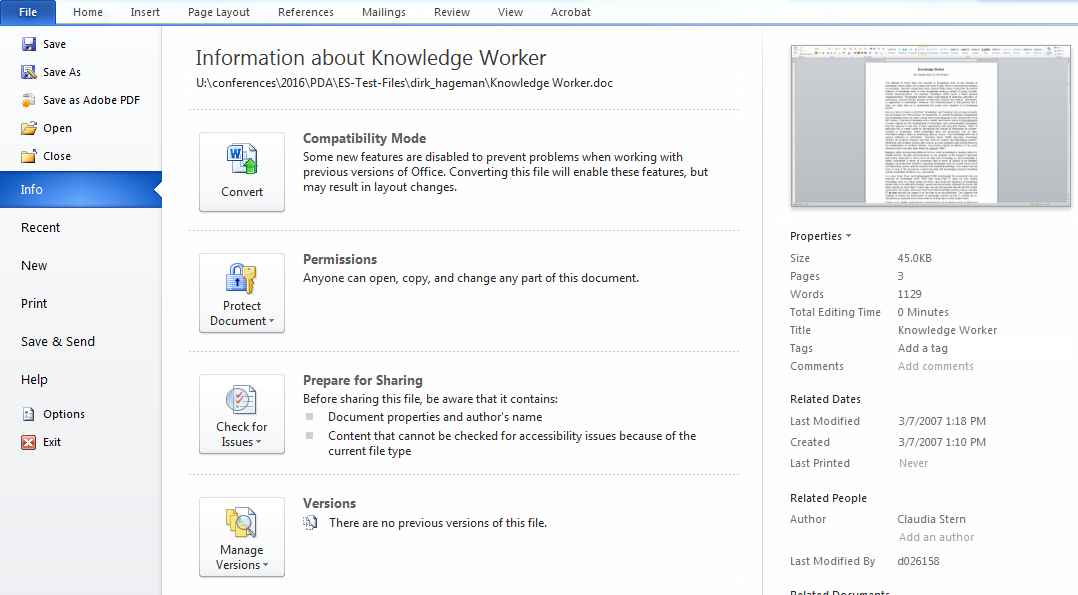Click the Compatibility Mode heading

coord(364,138)
